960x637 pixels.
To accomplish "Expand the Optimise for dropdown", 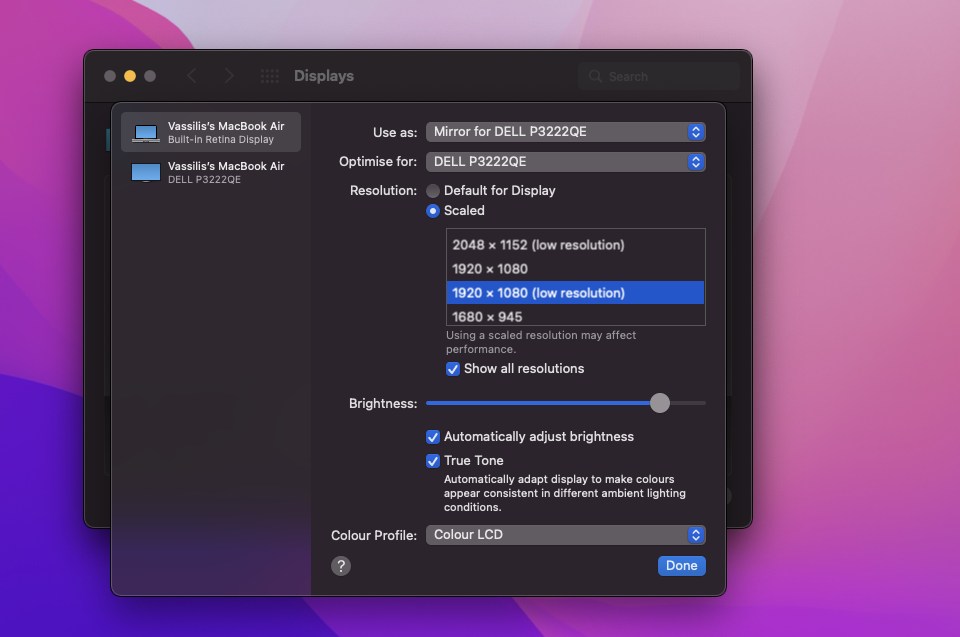I will [566, 162].
